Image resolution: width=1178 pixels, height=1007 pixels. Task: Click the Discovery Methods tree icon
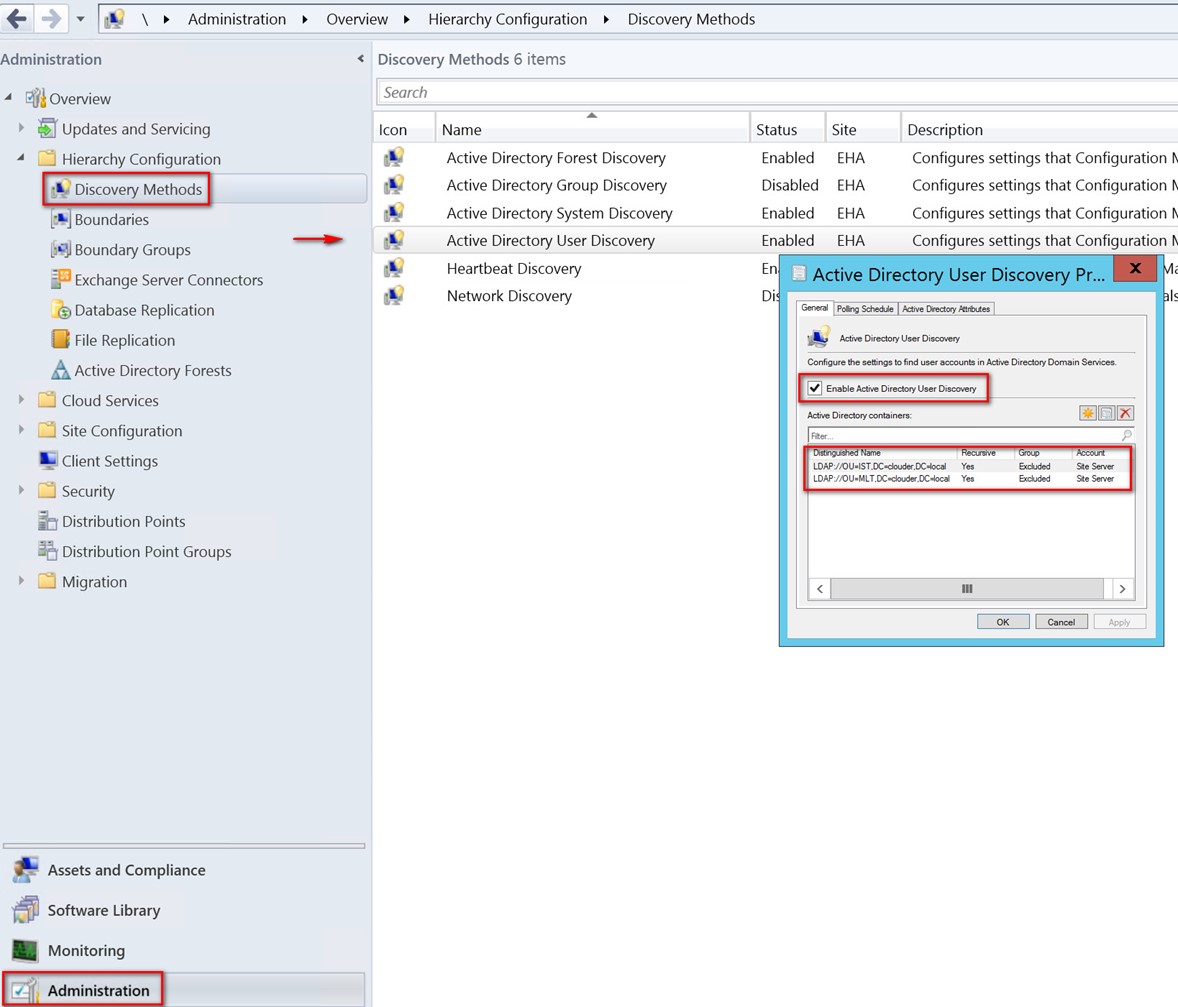[x=60, y=189]
